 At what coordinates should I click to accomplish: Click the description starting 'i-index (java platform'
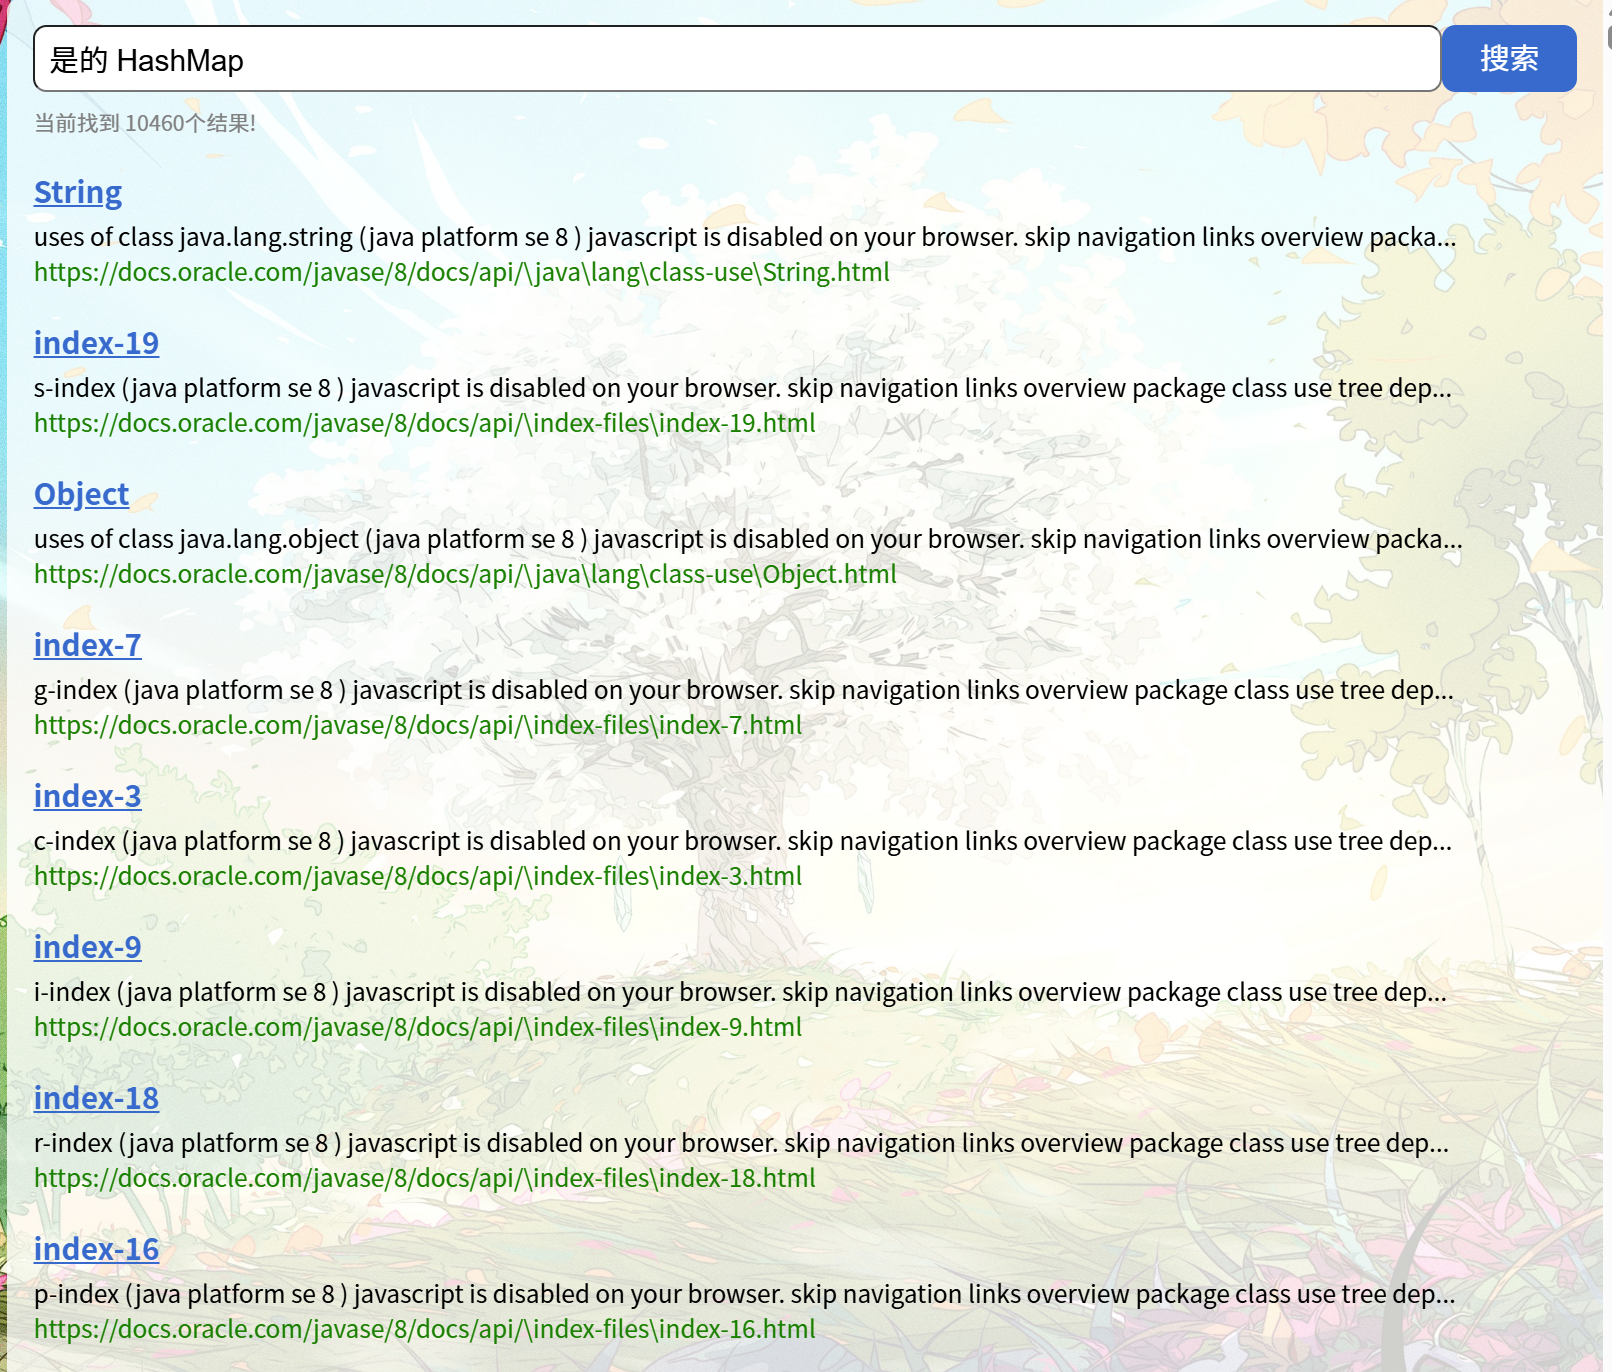point(740,992)
